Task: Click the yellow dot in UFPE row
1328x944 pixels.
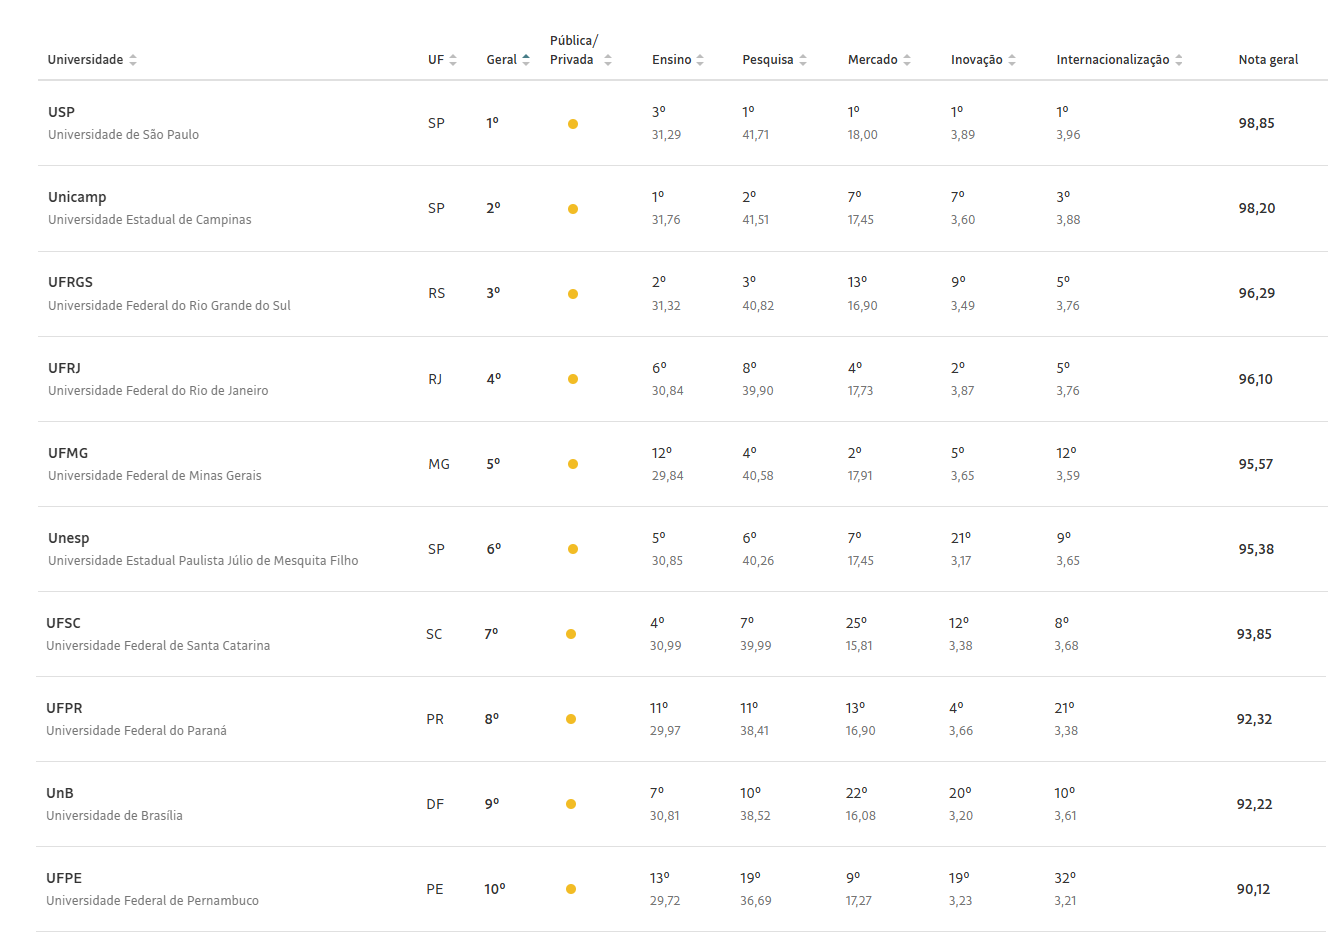Action: point(571,889)
